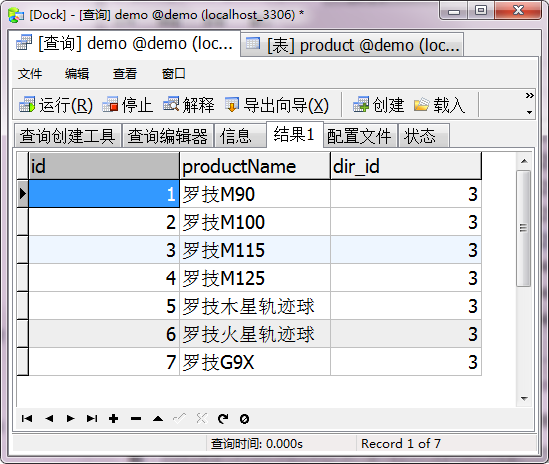Click the id cell with value 1

pos(104,194)
